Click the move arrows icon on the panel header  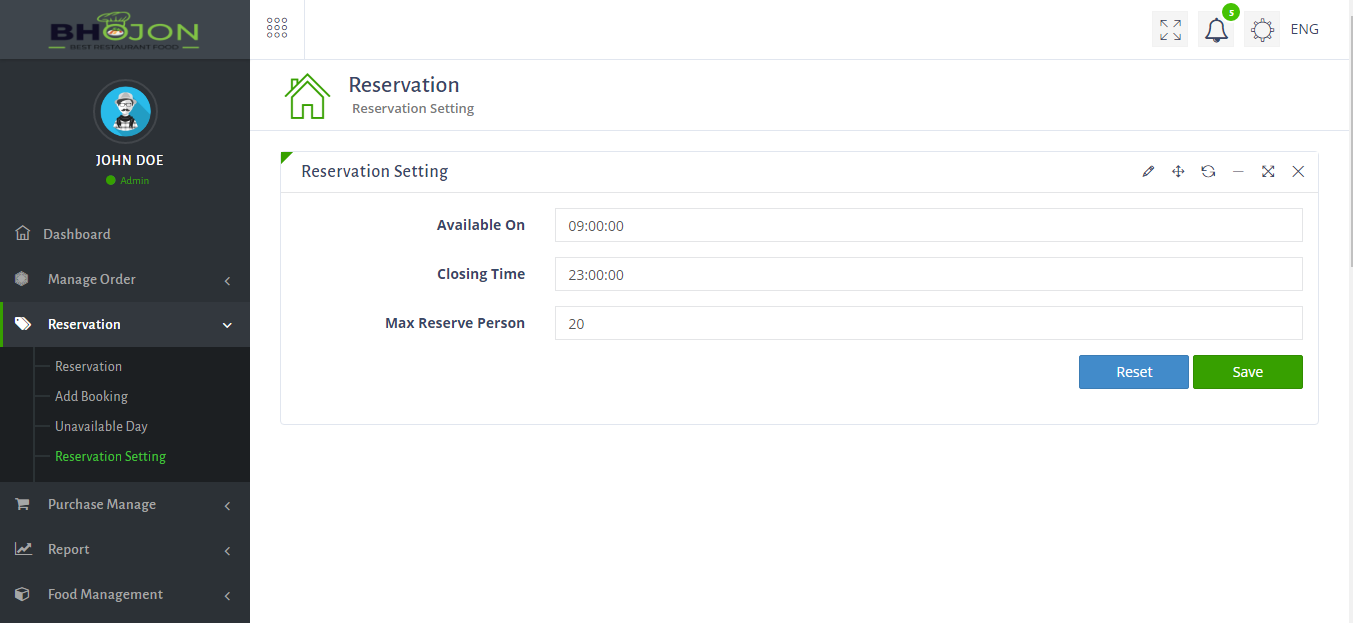[1178, 171]
